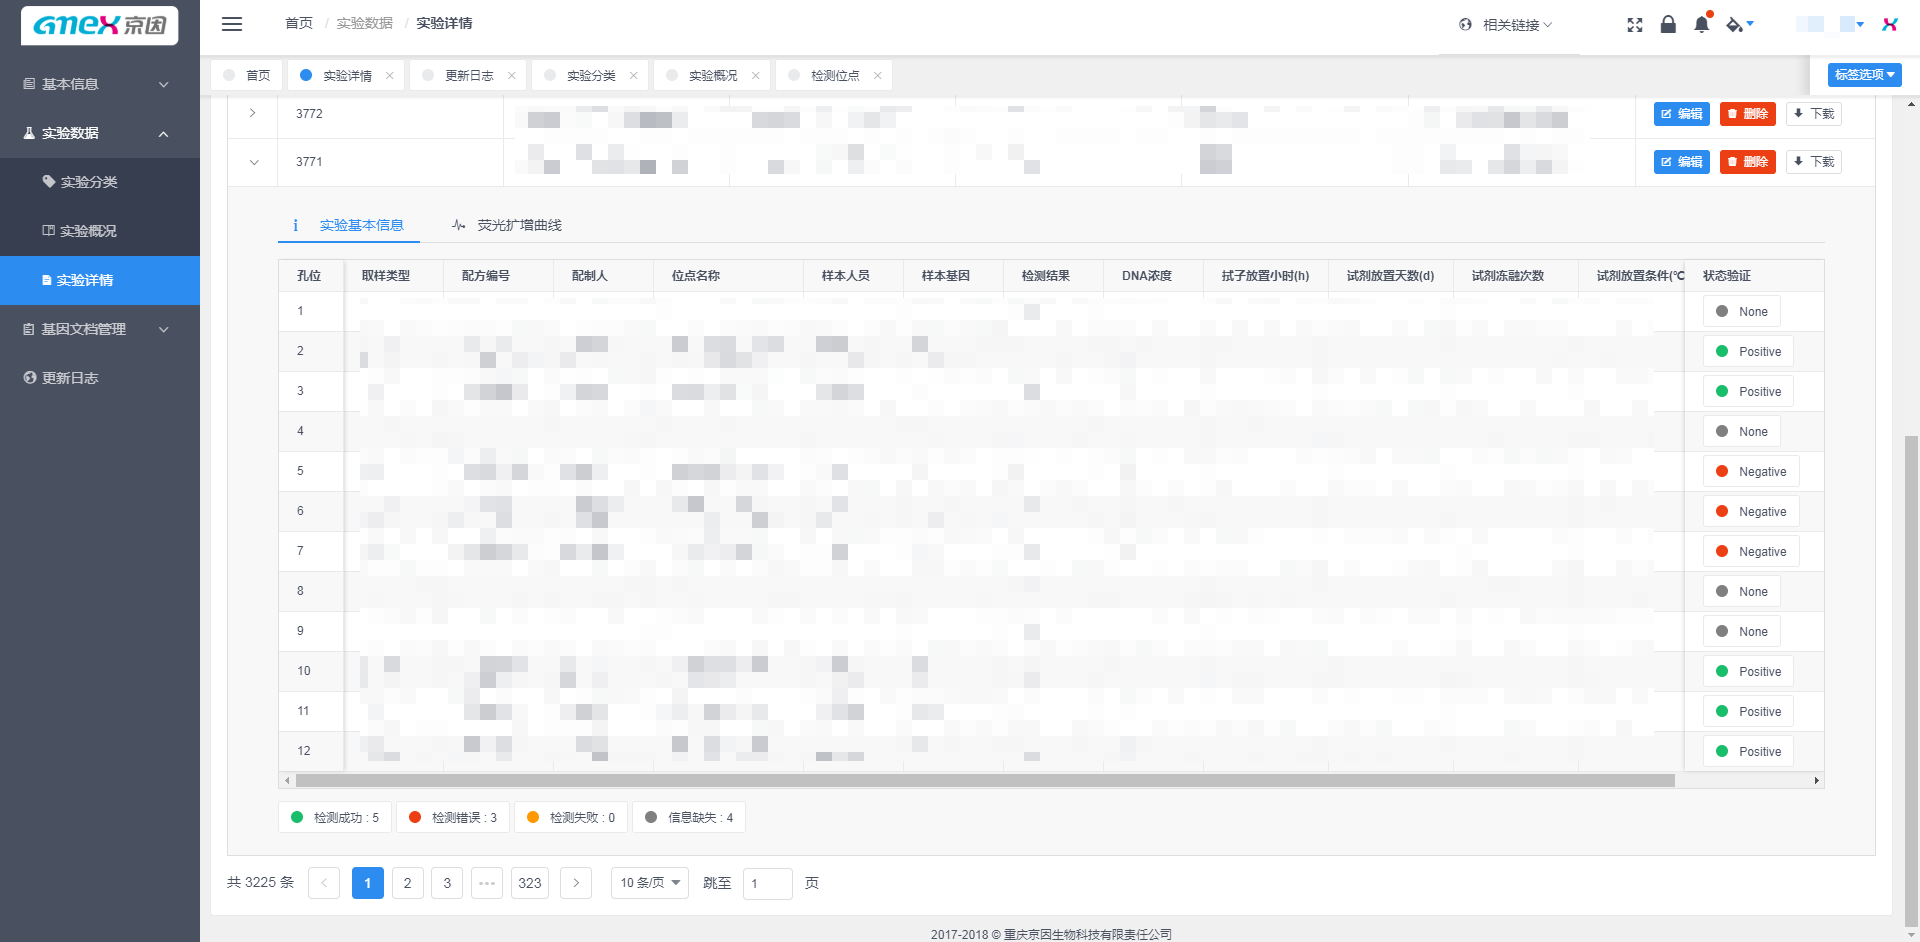The image size is (1920, 942).
Task: Lock the screen with padlock icon
Action: (1668, 24)
